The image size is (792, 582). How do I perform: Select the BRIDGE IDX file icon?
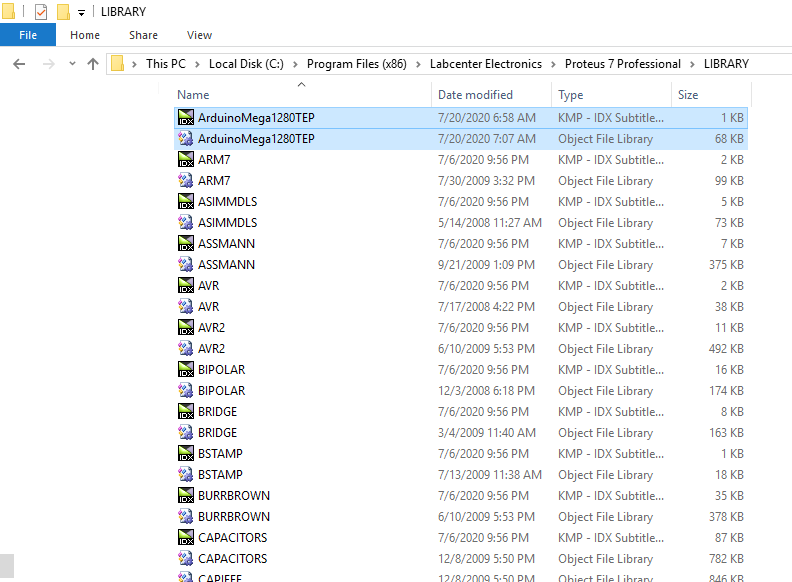(x=185, y=412)
